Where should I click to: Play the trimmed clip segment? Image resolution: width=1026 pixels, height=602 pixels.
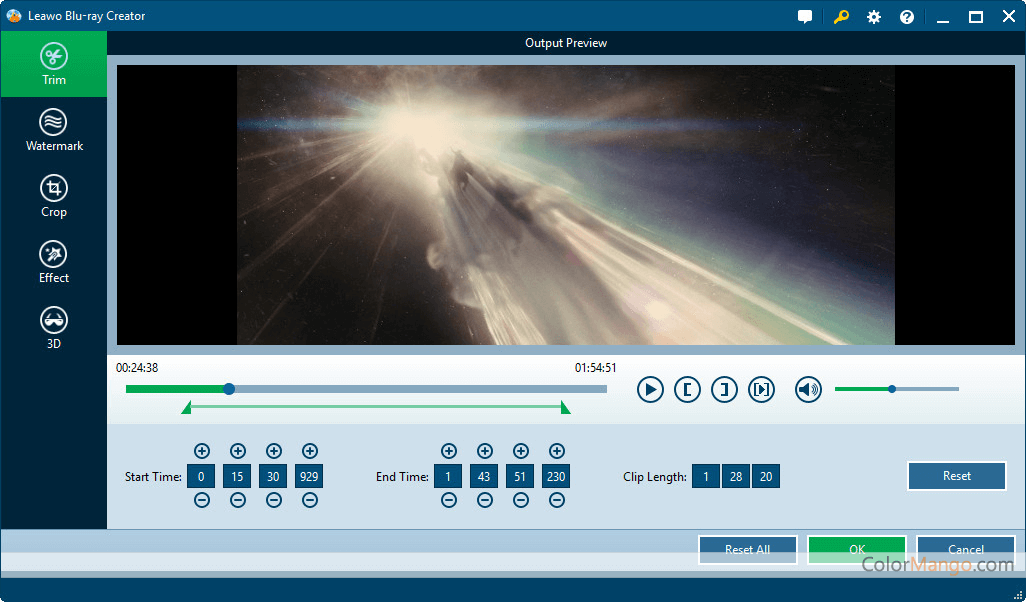tap(761, 389)
